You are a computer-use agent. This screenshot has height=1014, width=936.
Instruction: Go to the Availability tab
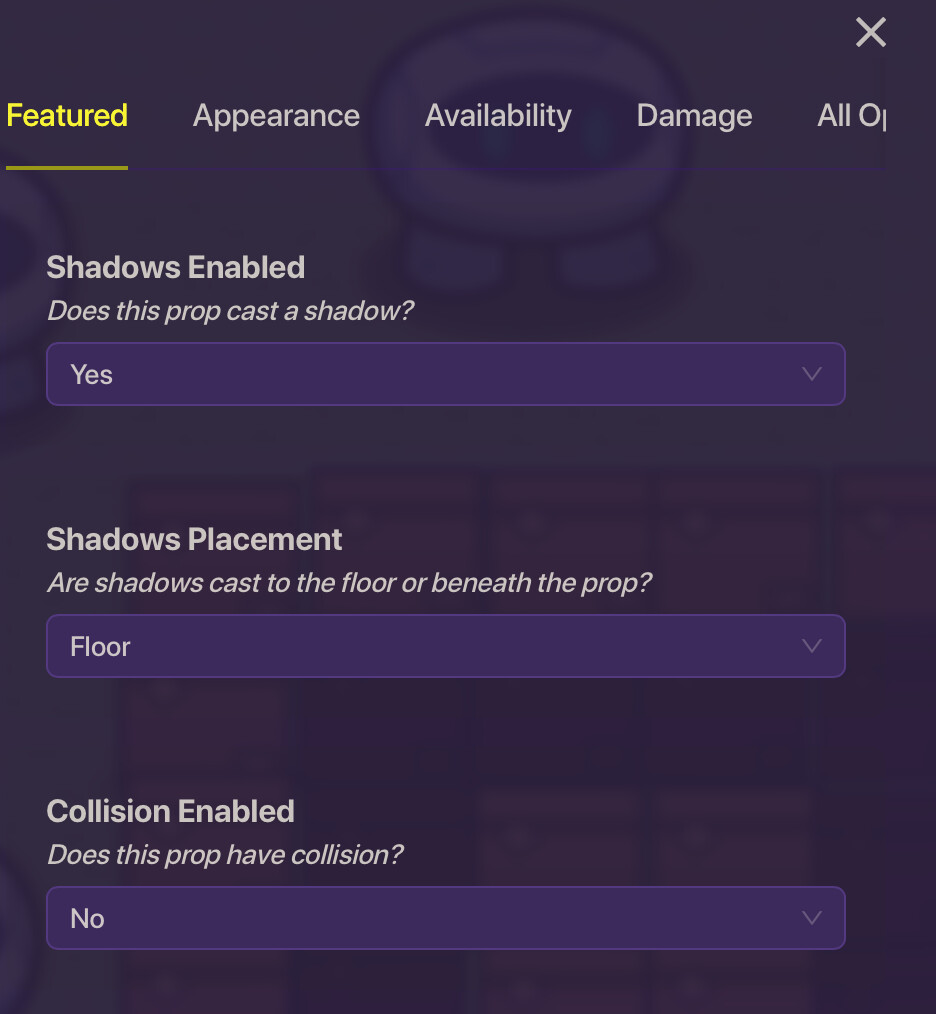tap(498, 116)
